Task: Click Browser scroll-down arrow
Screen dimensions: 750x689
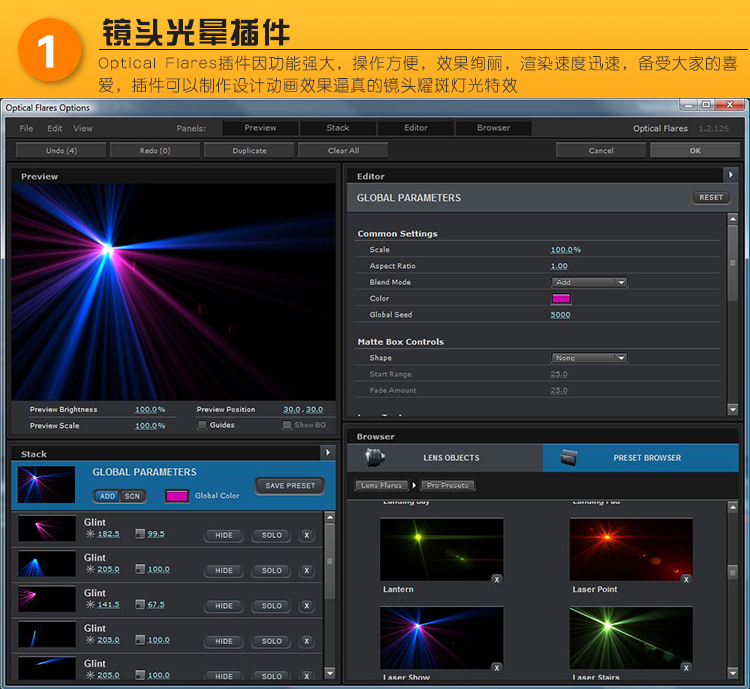Action: click(x=732, y=673)
